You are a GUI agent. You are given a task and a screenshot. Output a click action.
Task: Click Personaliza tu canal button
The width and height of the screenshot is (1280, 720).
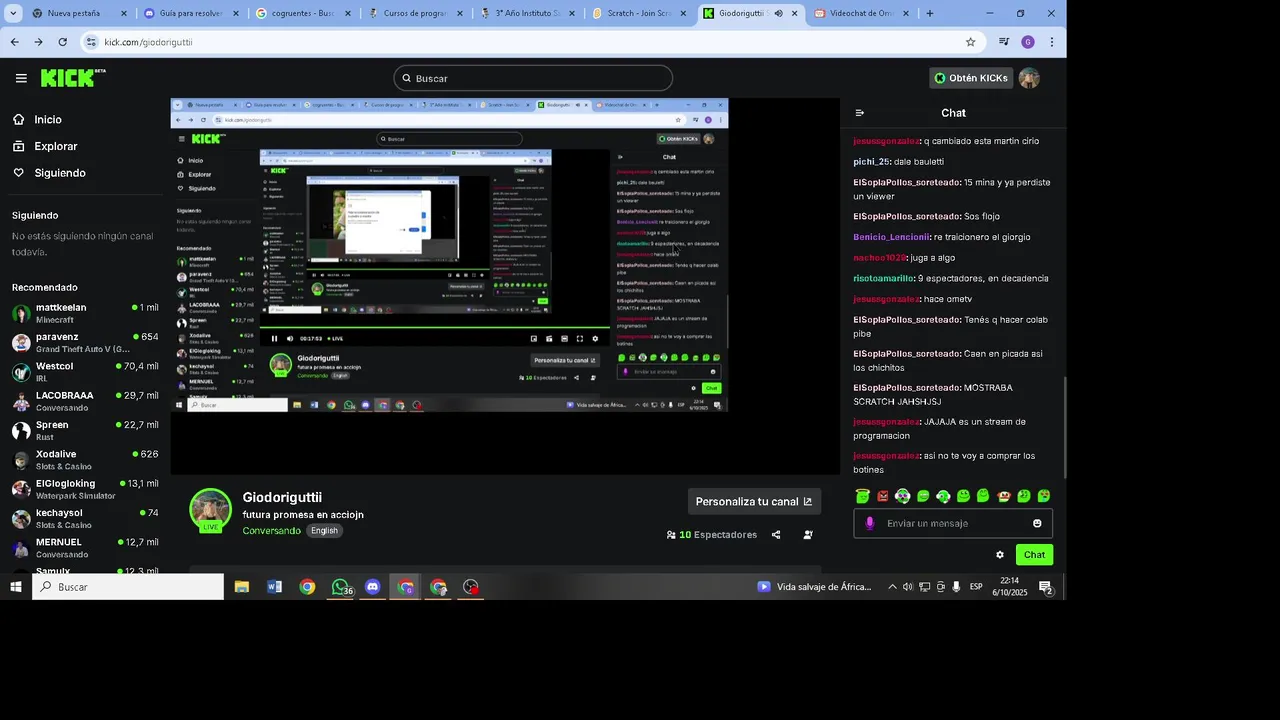[x=754, y=502]
